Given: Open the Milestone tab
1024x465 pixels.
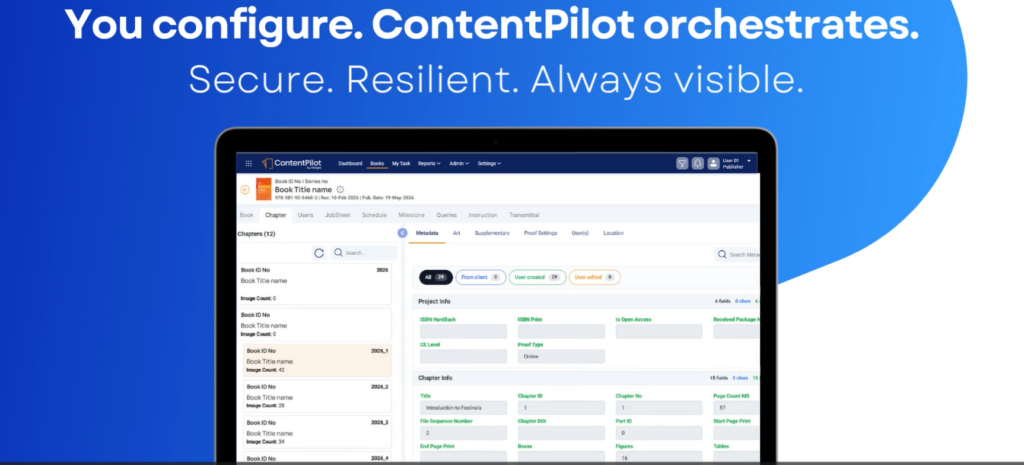Looking at the screenshot, I should [x=411, y=215].
